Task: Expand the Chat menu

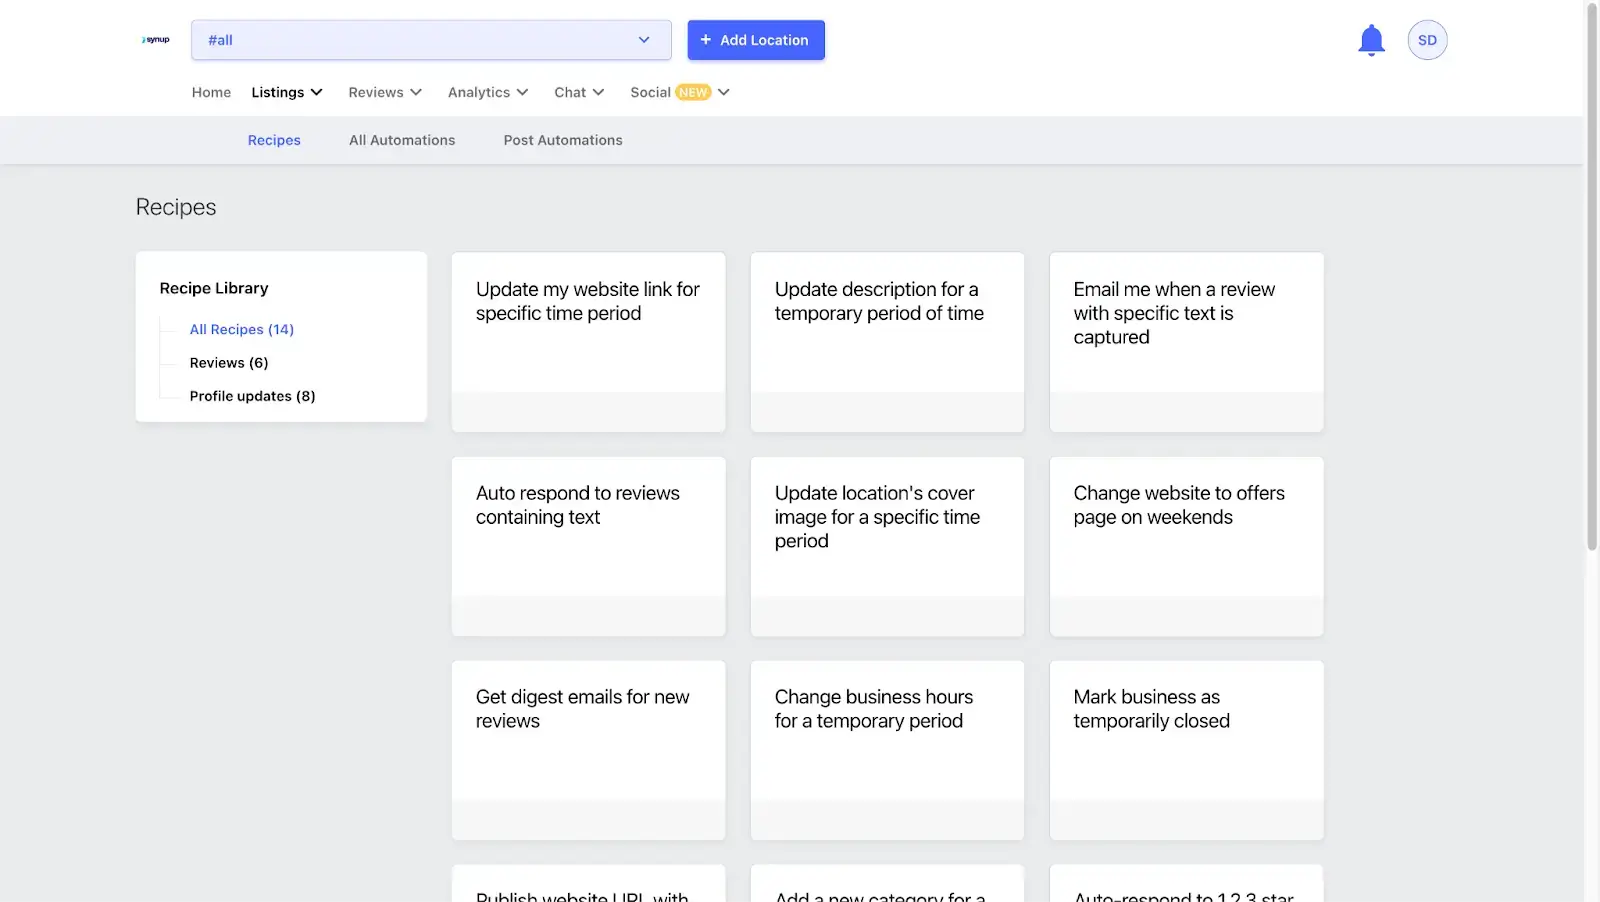Action: 579,92
